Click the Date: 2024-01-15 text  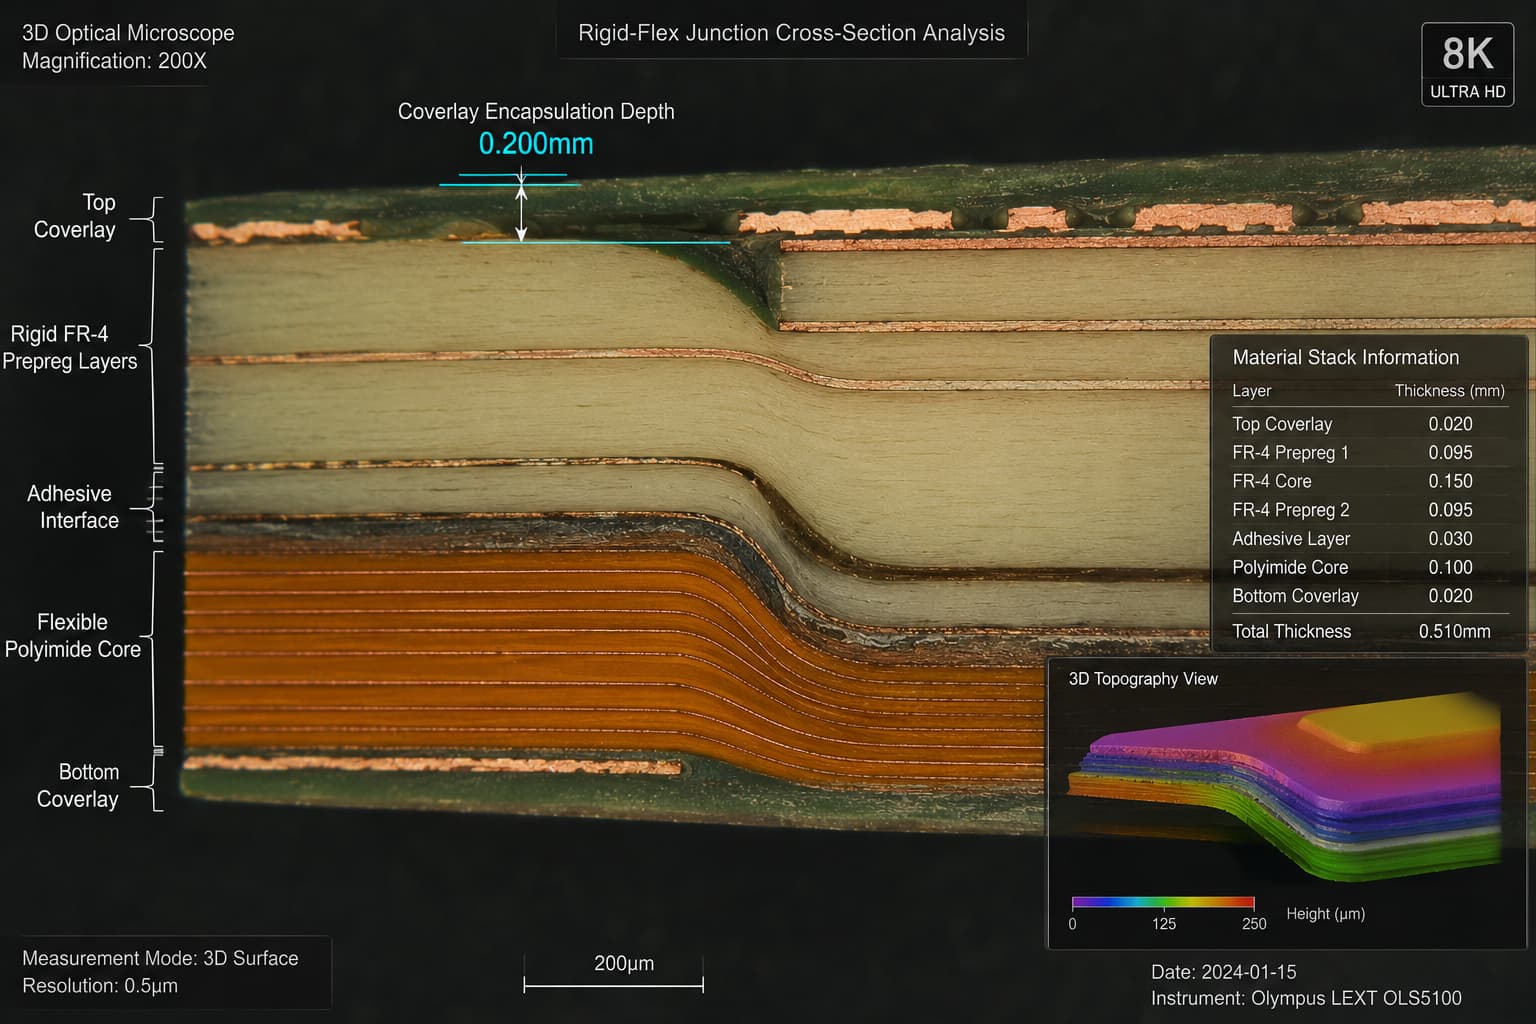click(x=1223, y=972)
